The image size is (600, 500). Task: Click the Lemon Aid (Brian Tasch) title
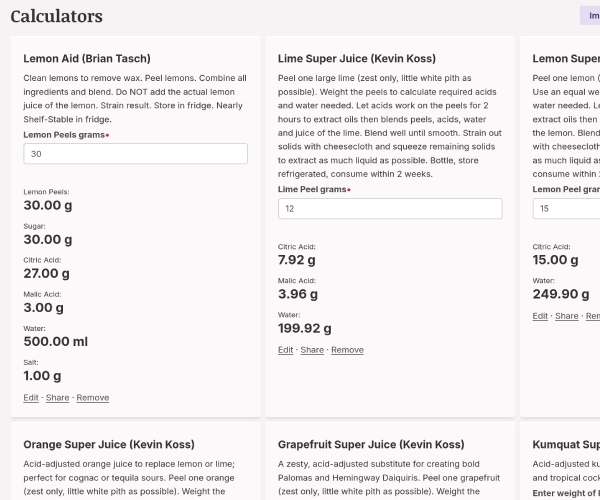point(86,59)
